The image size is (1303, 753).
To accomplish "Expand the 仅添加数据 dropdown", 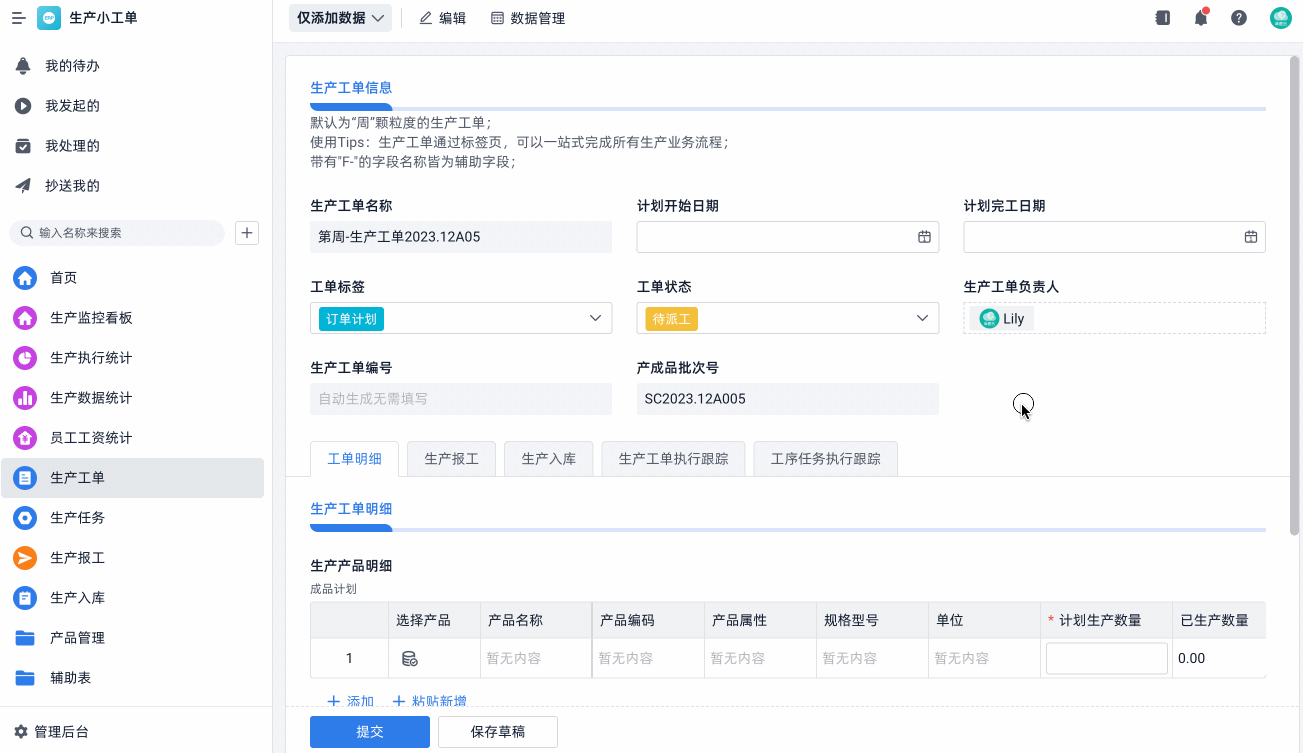I will point(340,18).
